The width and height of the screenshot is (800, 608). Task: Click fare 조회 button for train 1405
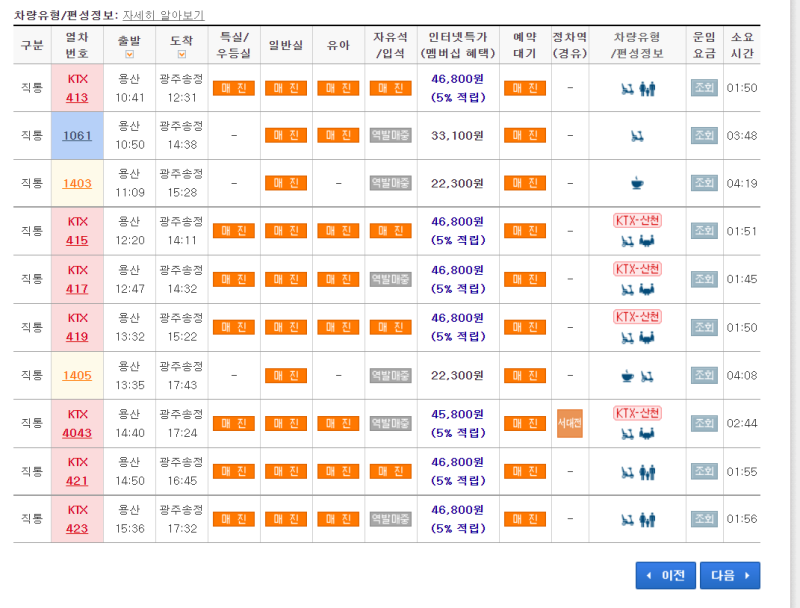coord(704,375)
